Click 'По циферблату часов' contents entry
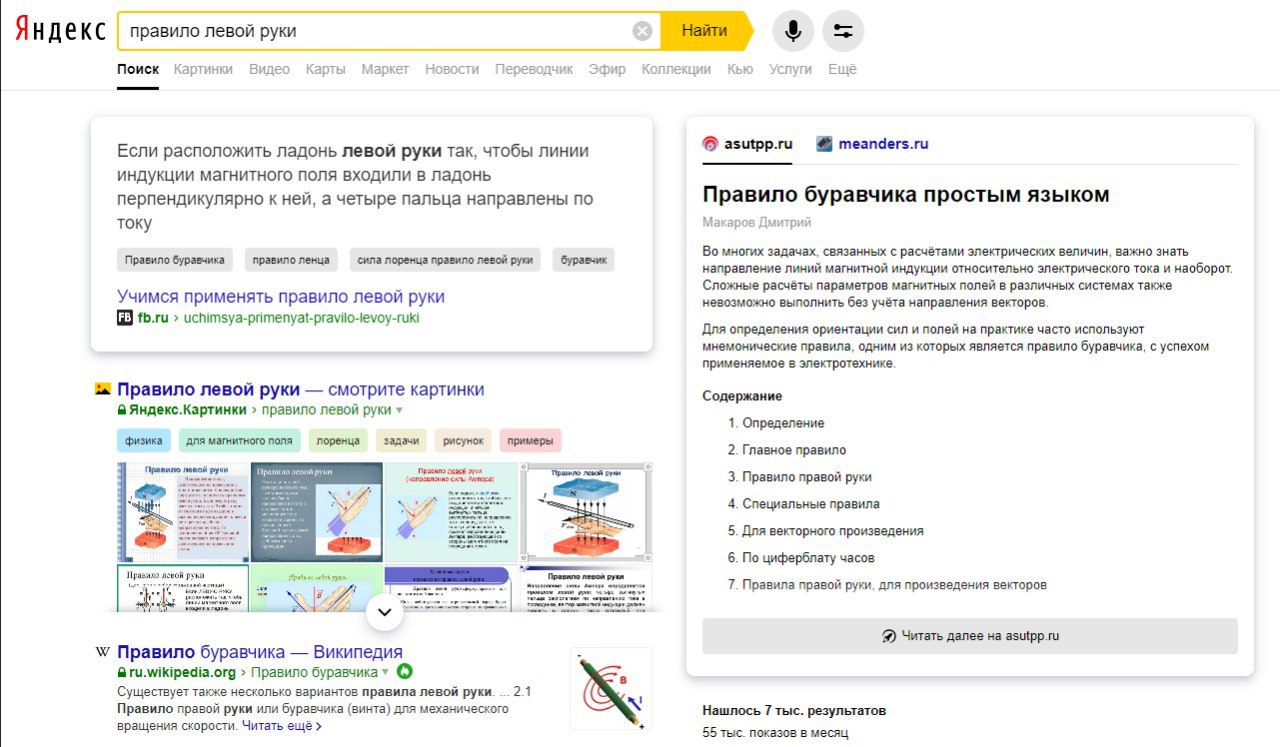 coord(808,558)
